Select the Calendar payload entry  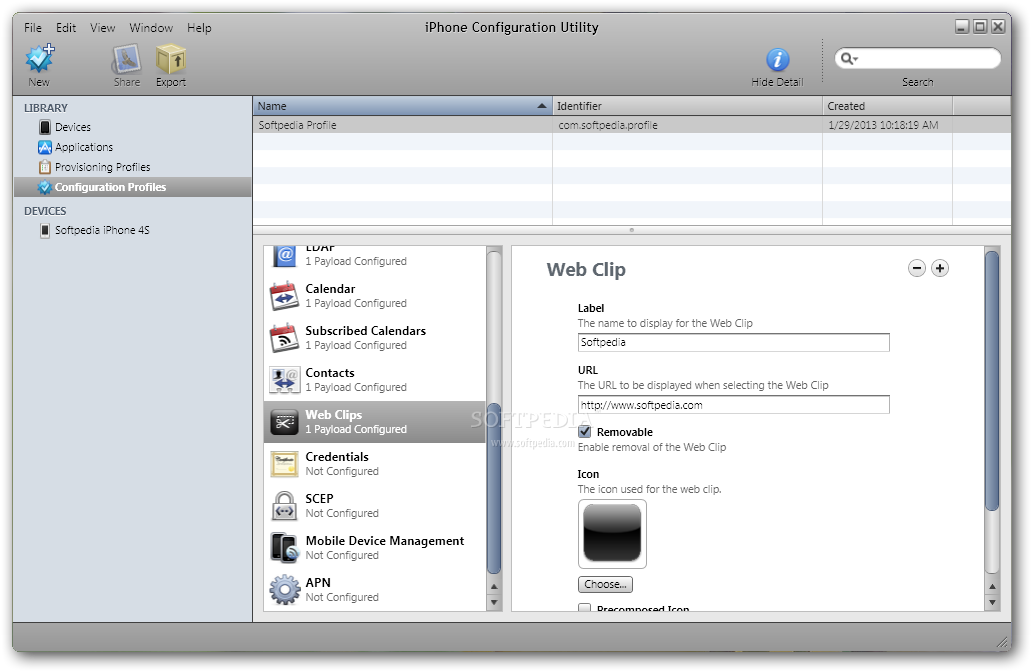point(375,296)
